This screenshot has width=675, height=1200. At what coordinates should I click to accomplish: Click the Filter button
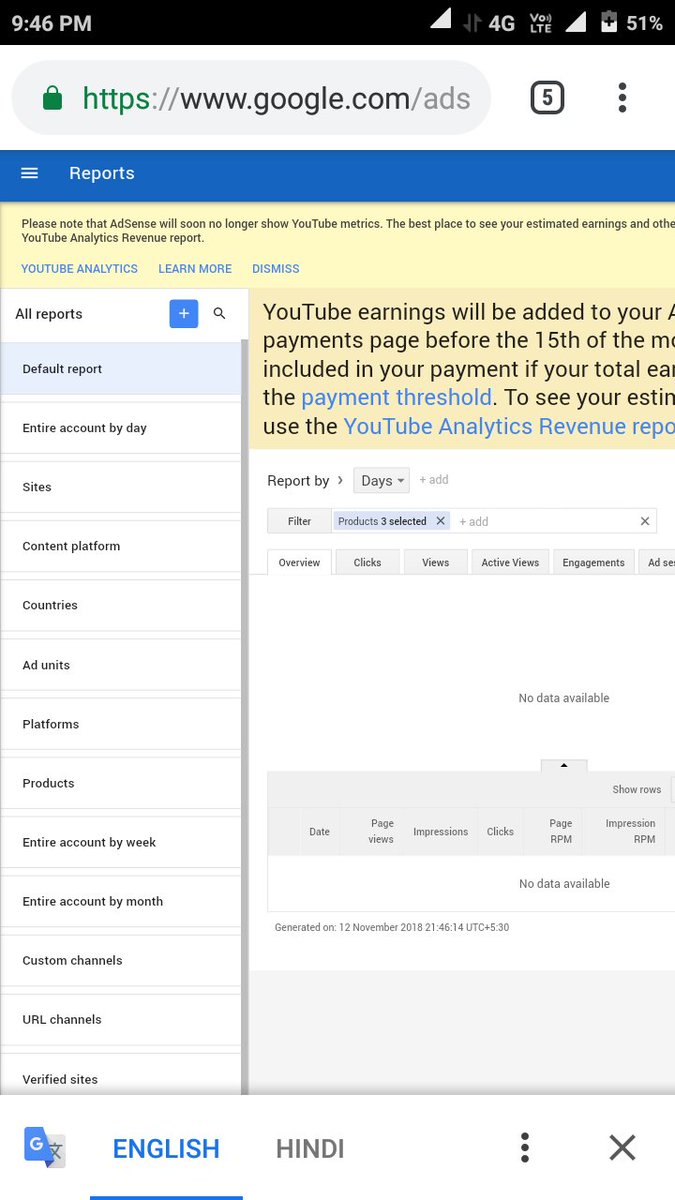click(299, 521)
